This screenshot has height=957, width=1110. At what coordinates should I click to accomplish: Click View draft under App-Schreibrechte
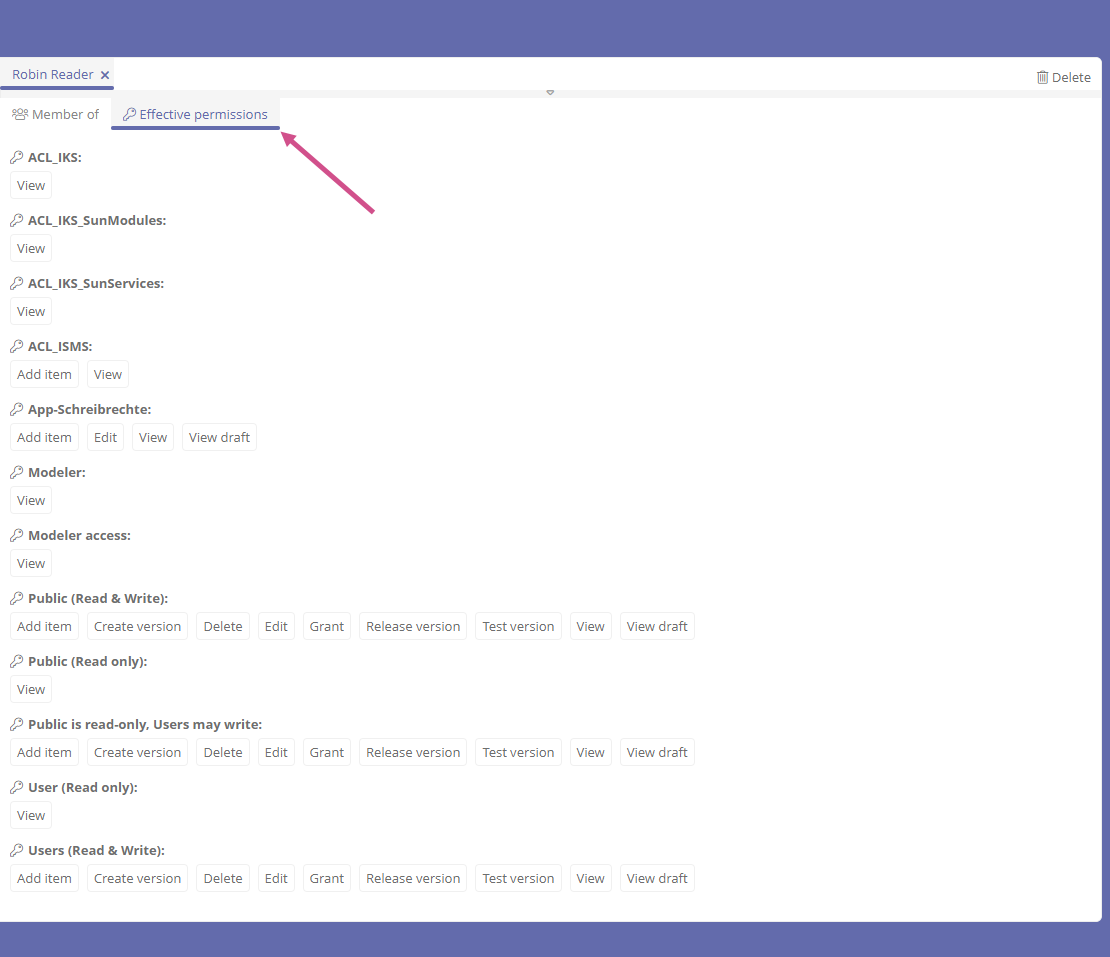point(219,437)
